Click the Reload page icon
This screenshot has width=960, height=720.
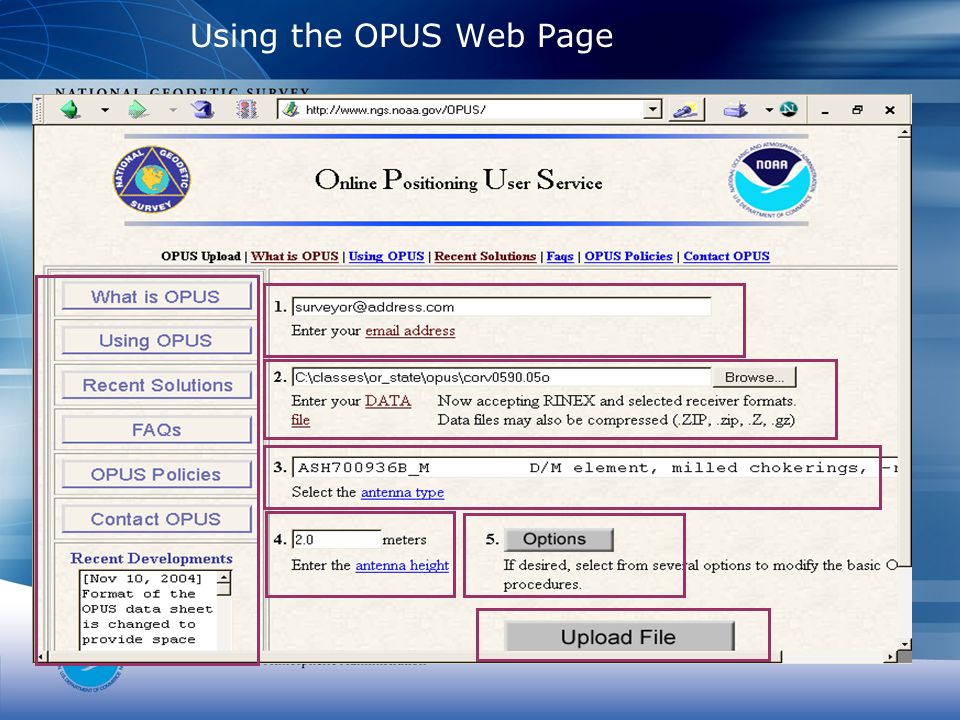point(202,110)
